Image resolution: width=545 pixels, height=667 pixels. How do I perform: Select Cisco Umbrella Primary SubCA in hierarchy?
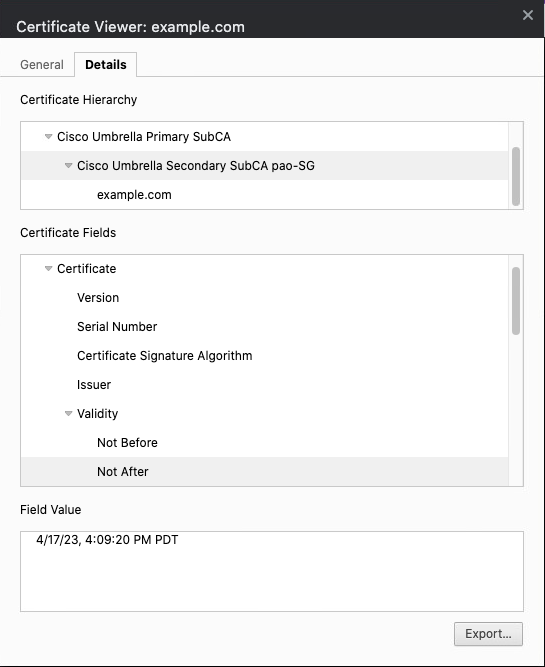(144, 137)
